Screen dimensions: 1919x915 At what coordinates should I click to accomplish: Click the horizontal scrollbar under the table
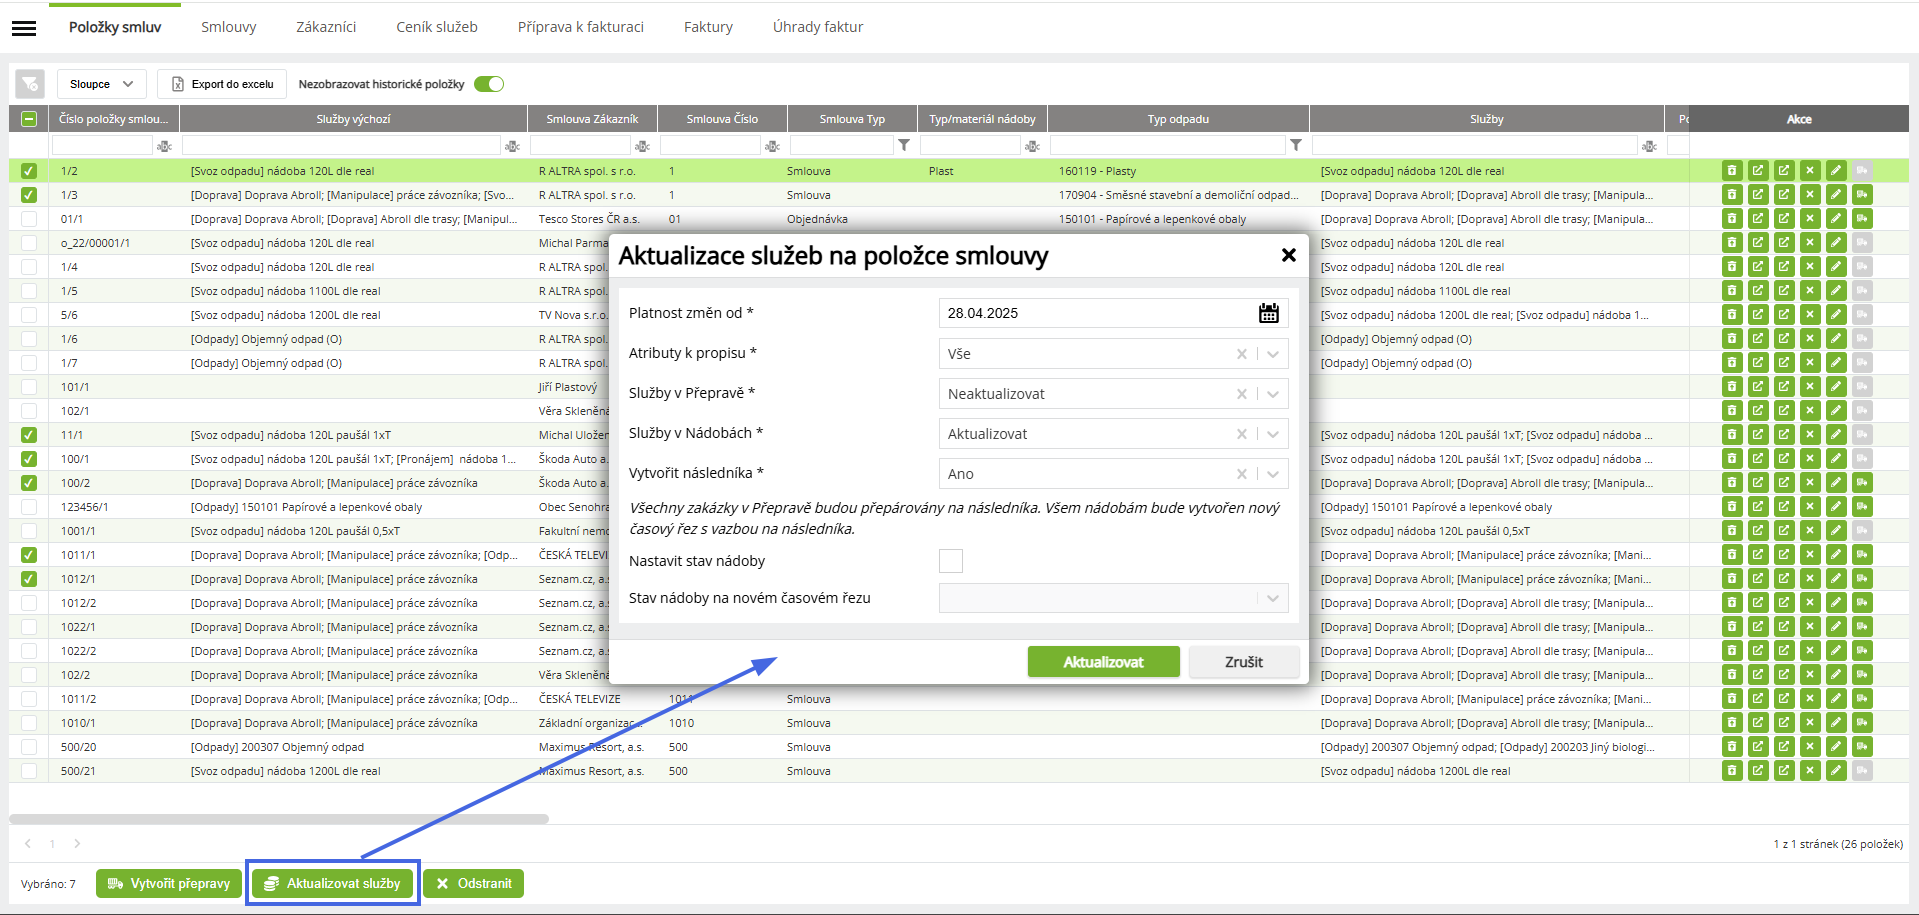(279, 819)
